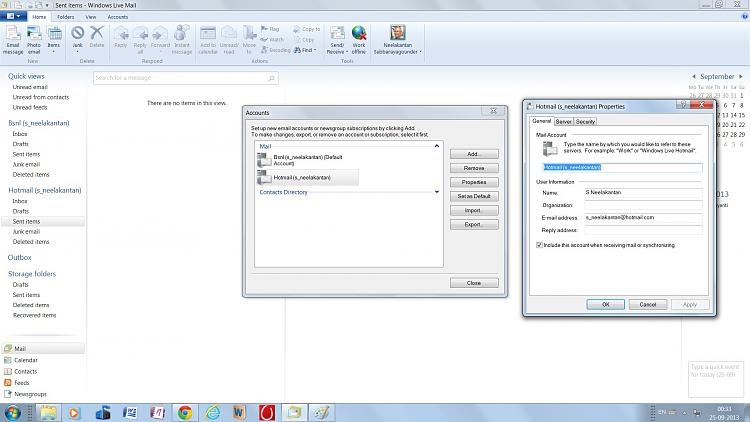Click the Reply address input field
This screenshot has width=750, height=422.
click(643, 230)
